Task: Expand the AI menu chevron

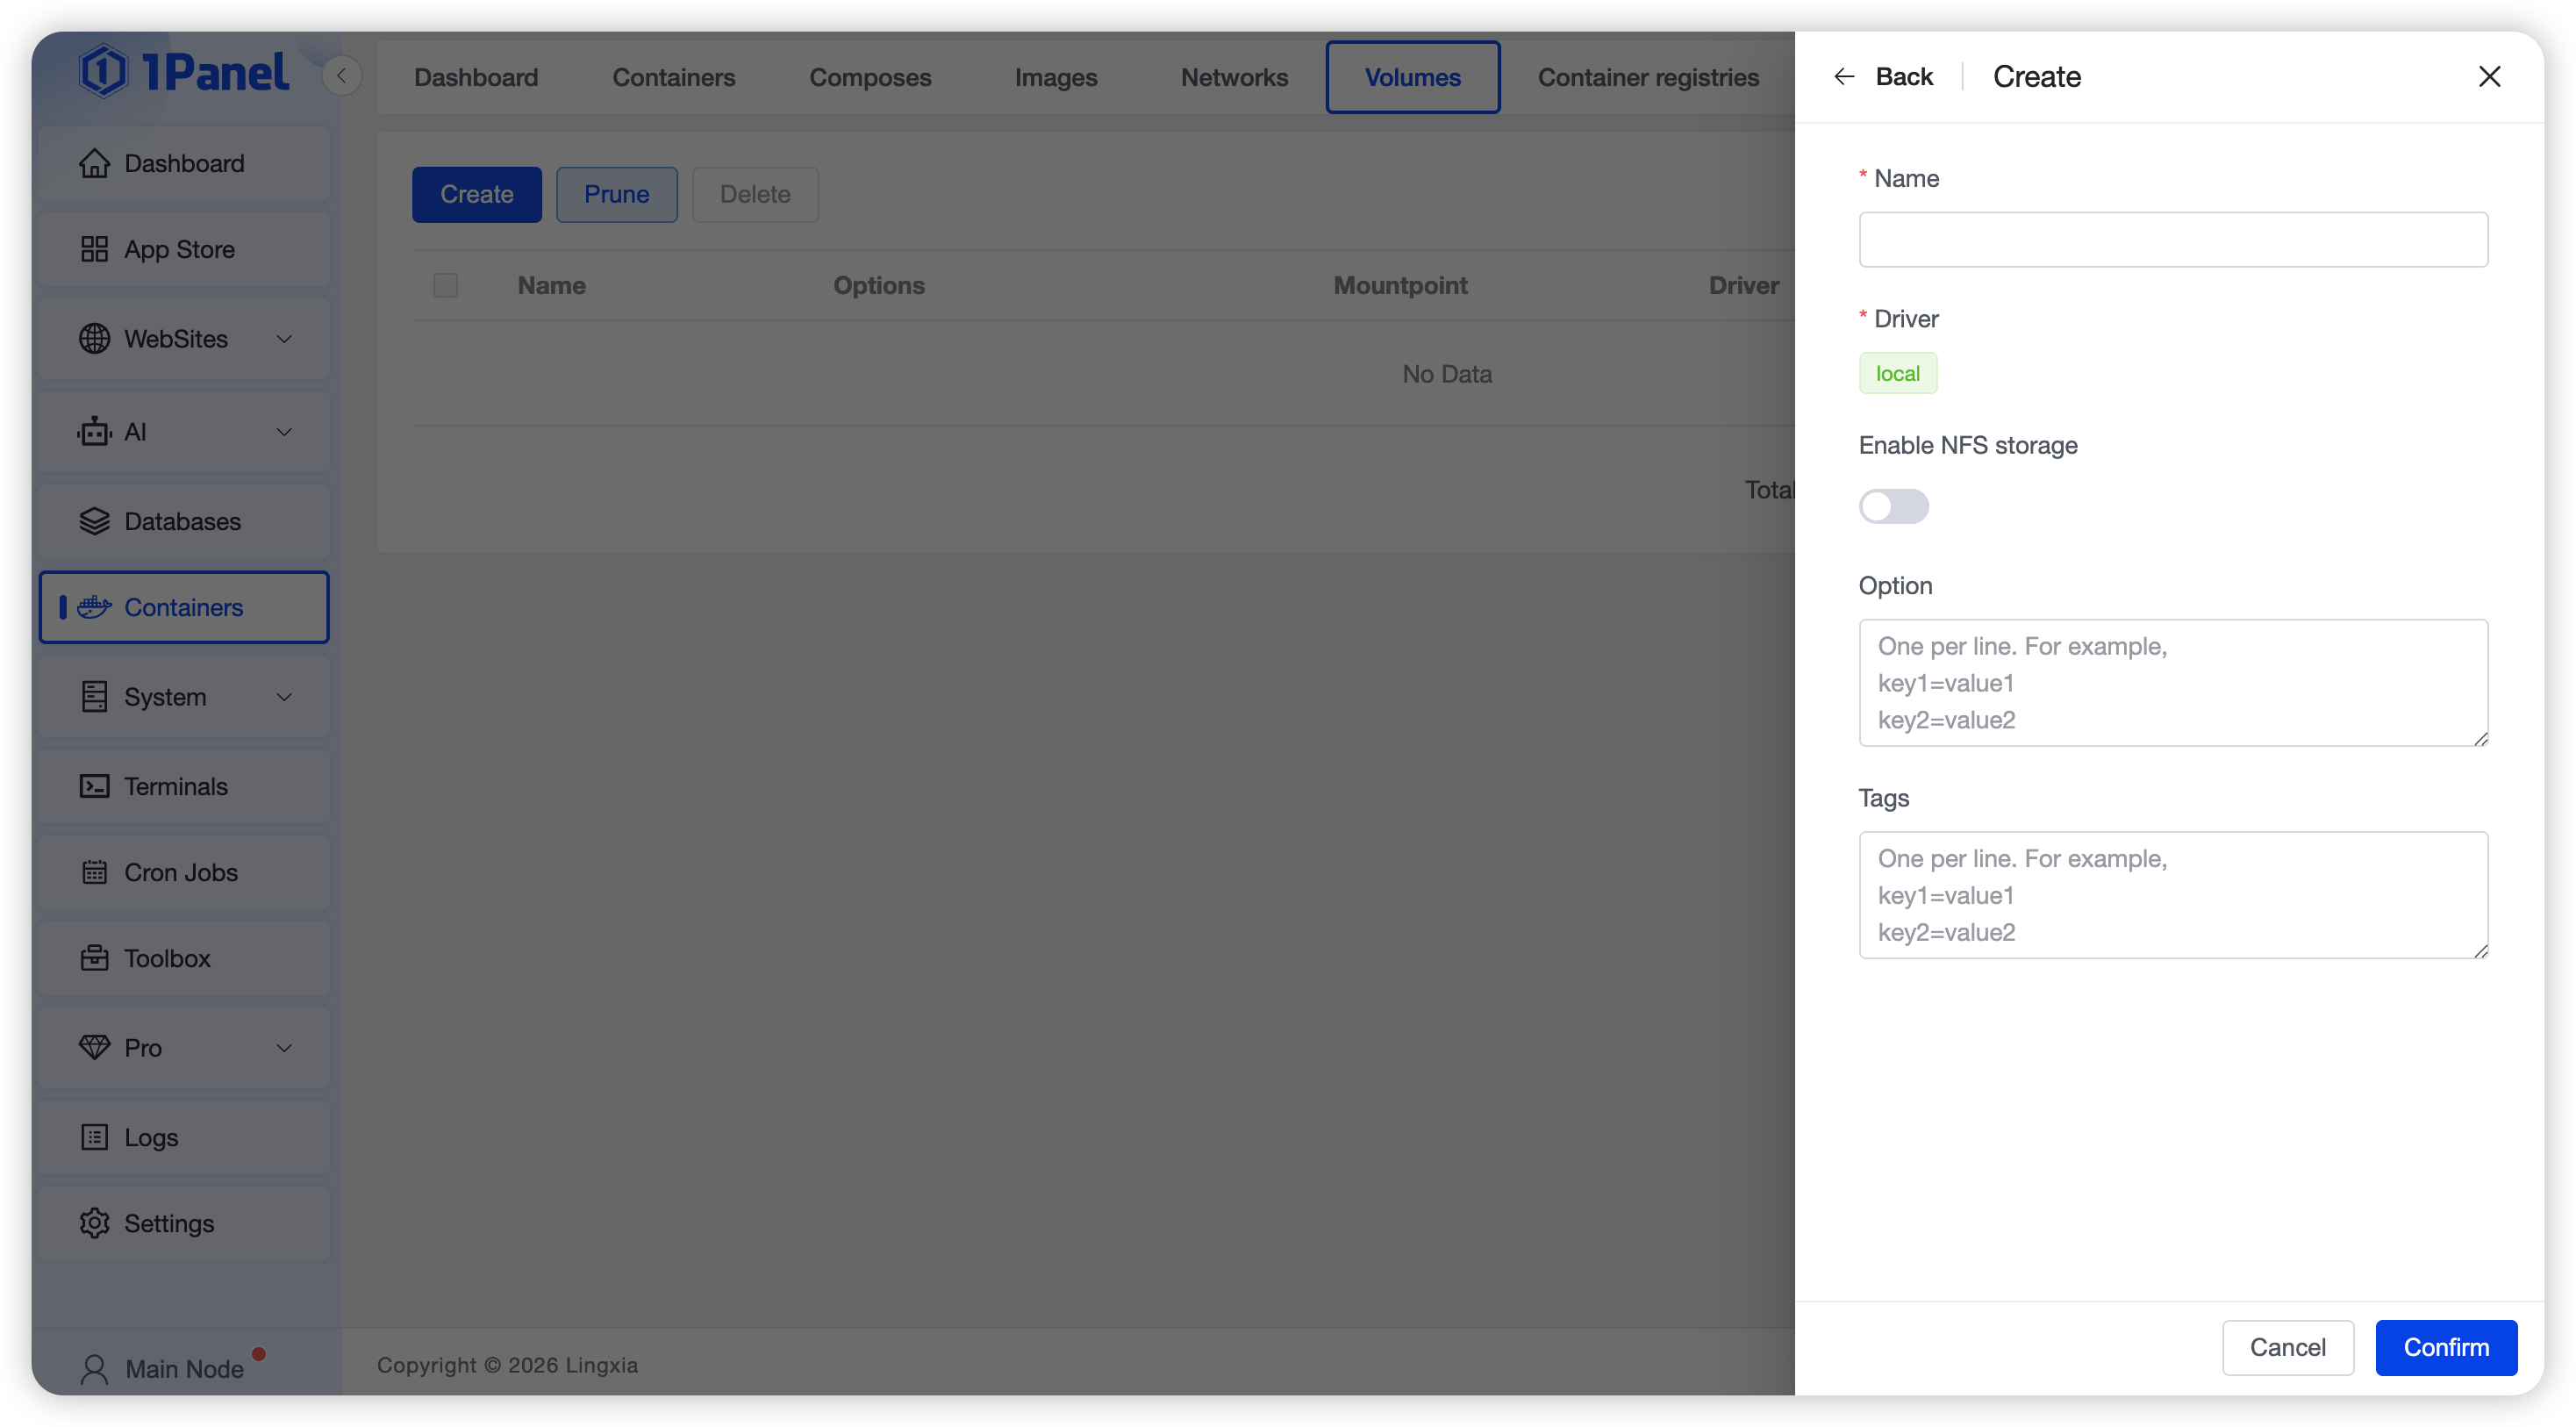Action: pyautogui.click(x=284, y=432)
